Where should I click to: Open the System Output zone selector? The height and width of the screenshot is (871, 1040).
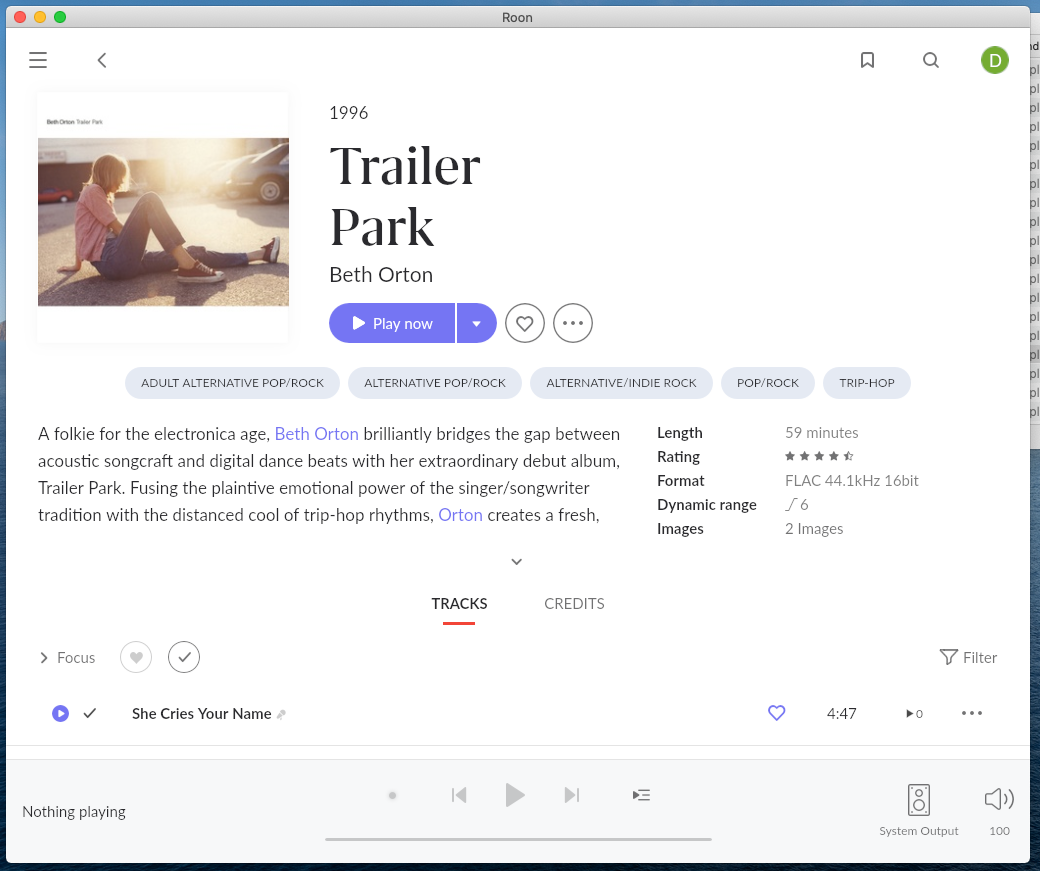919,810
